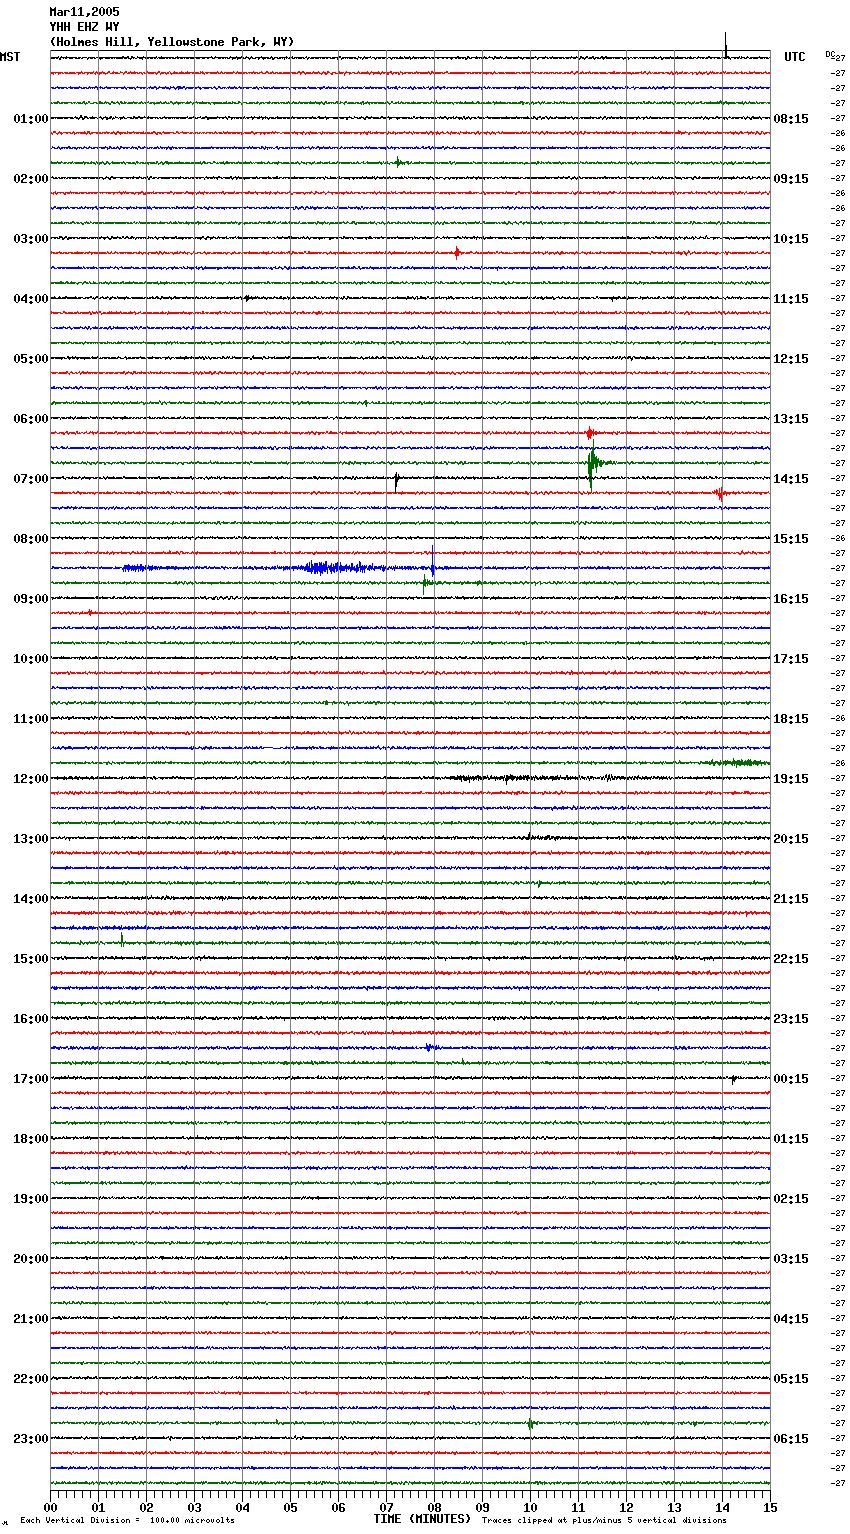Image resolution: width=850 pixels, height=1534 pixels.
Task: Click the tall black spike above the first trace
Action: pyautogui.click(x=726, y=45)
